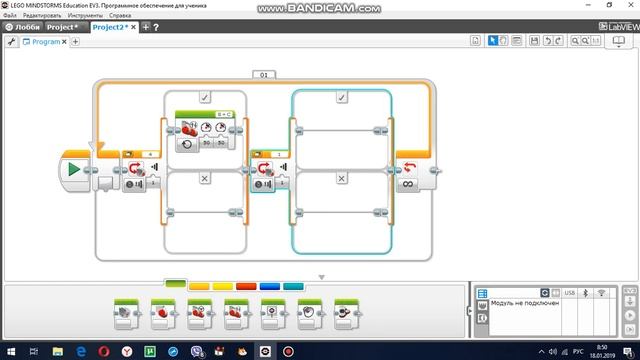Pick the Move Steering block from palette
Image resolution: width=640 pixels, height=360 pixels.
[x=200, y=314]
